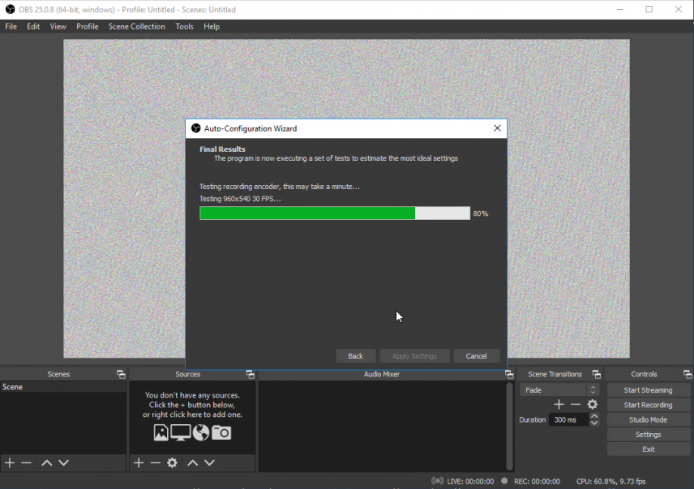This screenshot has width=694, height=489.
Task: Undock the Audio Mixer panel
Action: pos(509,374)
